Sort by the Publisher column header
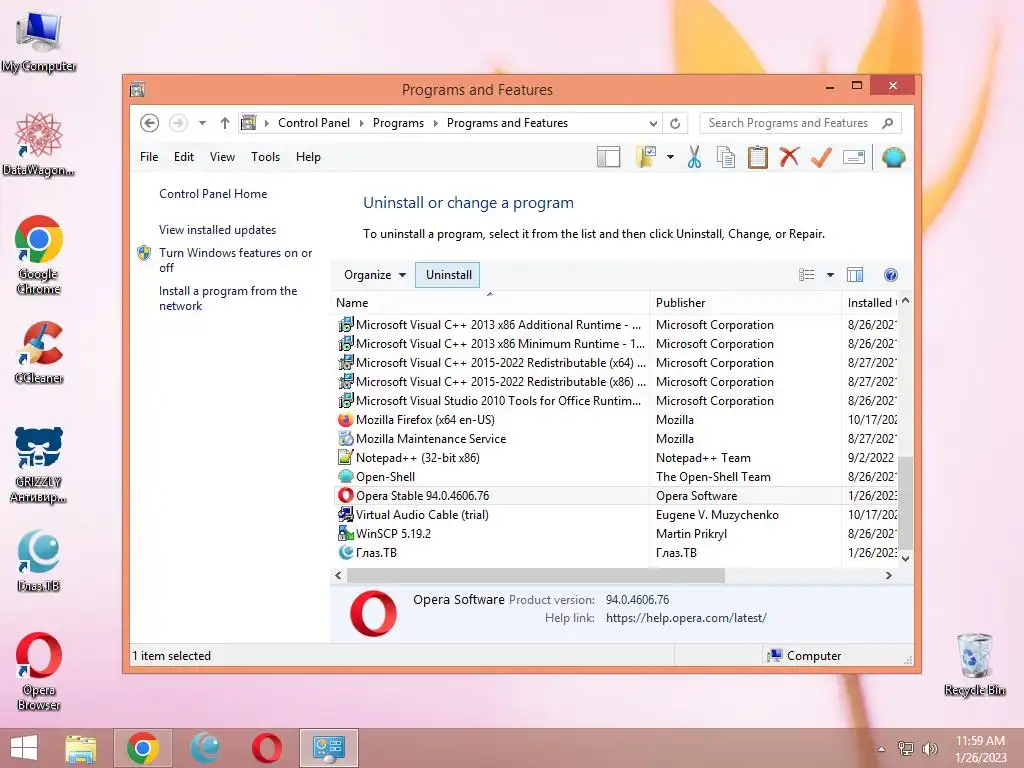Image resolution: width=1024 pixels, height=768 pixels. pos(745,303)
